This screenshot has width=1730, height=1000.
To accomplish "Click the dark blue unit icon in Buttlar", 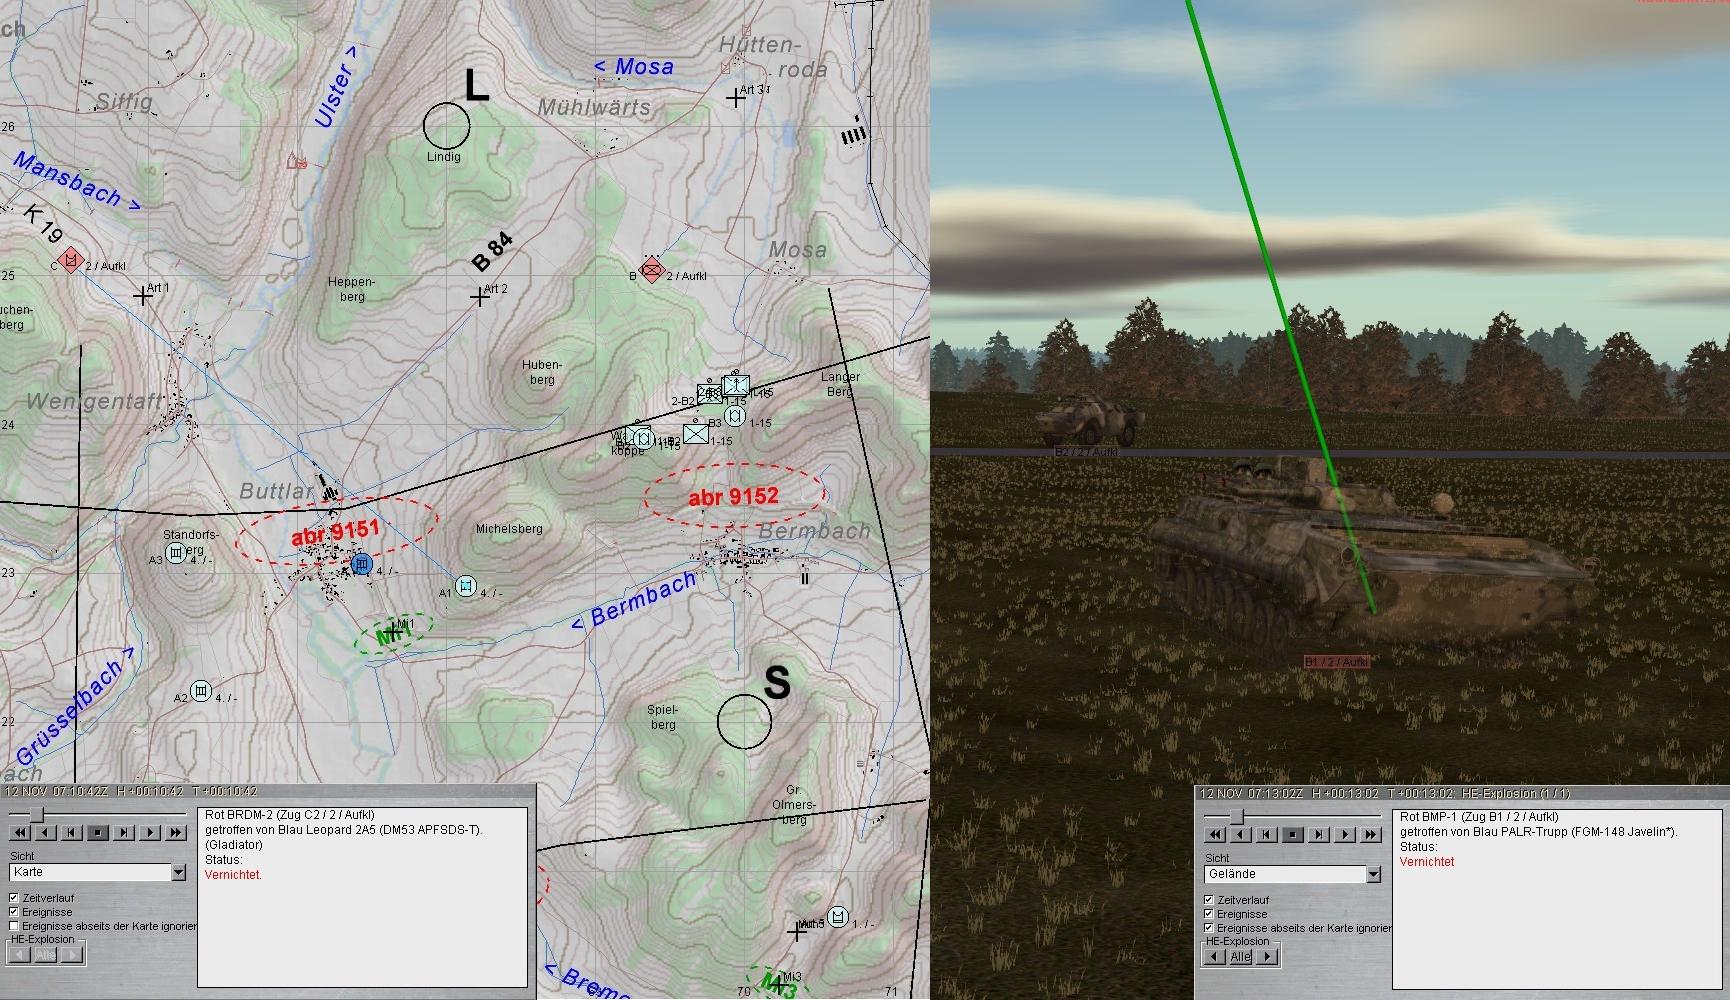I will pyautogui.click(x=362, y=565).
